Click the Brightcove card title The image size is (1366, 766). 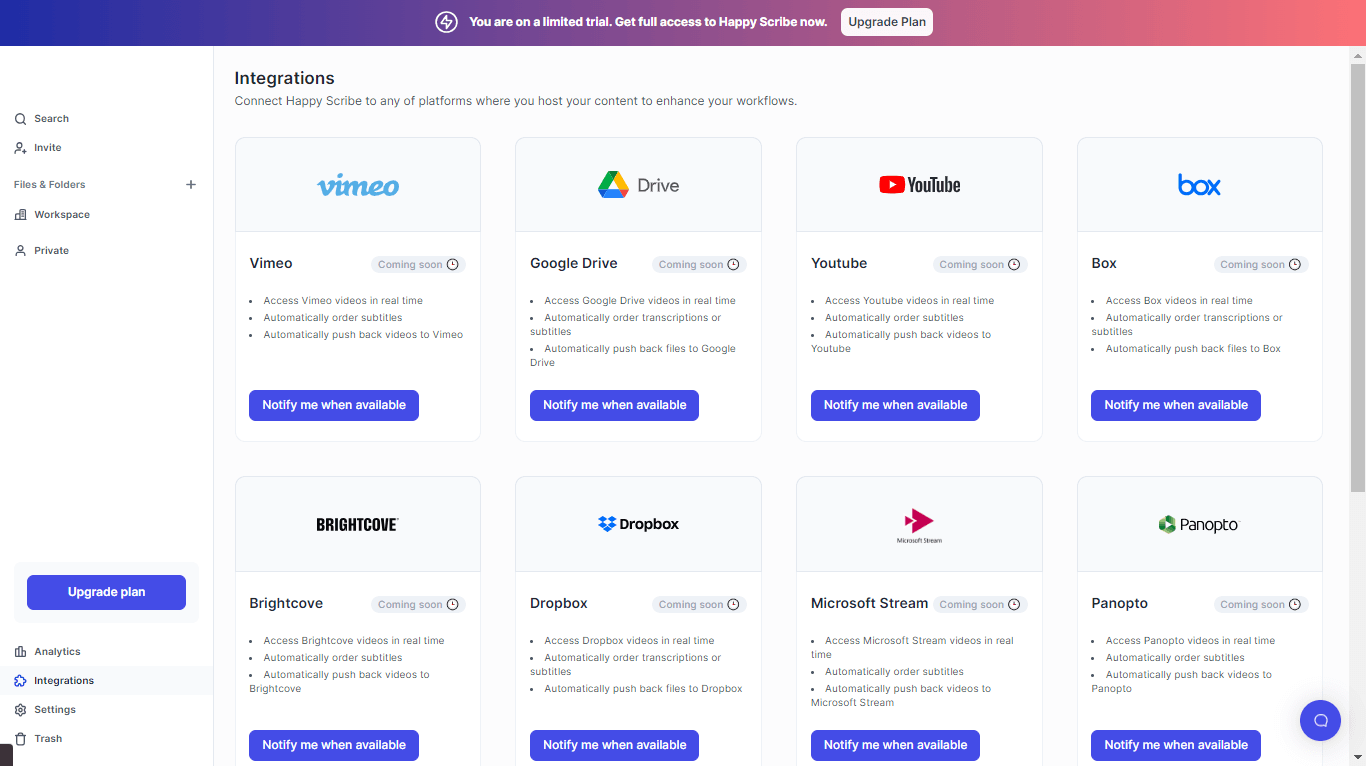(x=287, y=604)
